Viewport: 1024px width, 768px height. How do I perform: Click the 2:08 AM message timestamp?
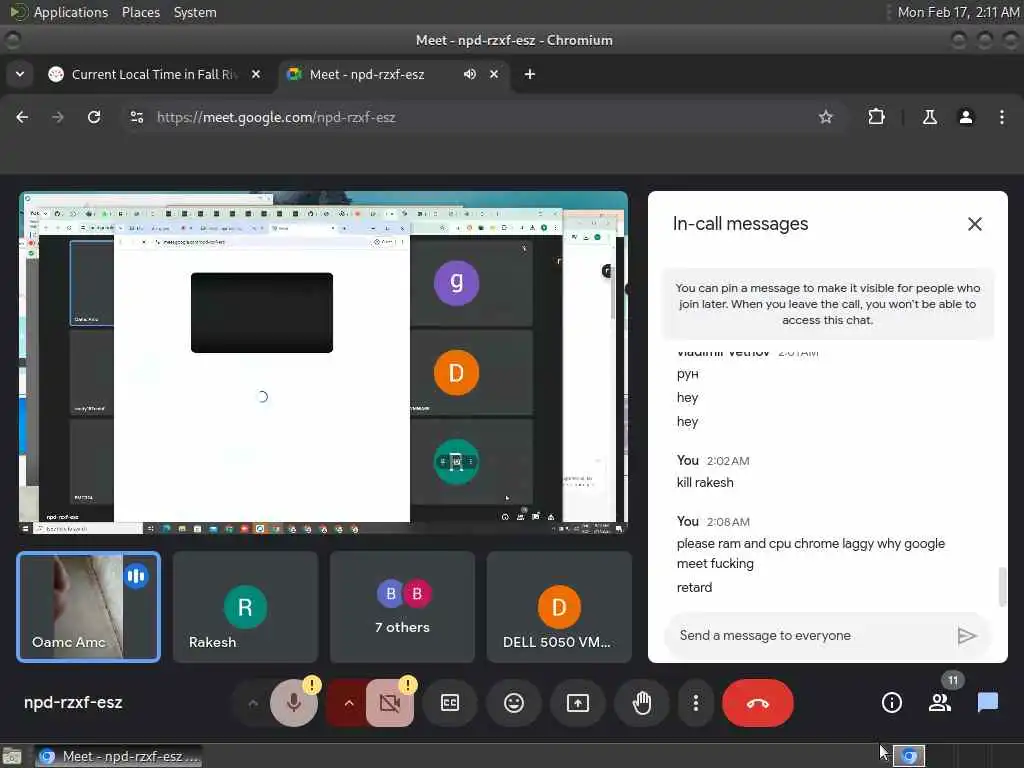coord(728,522)
